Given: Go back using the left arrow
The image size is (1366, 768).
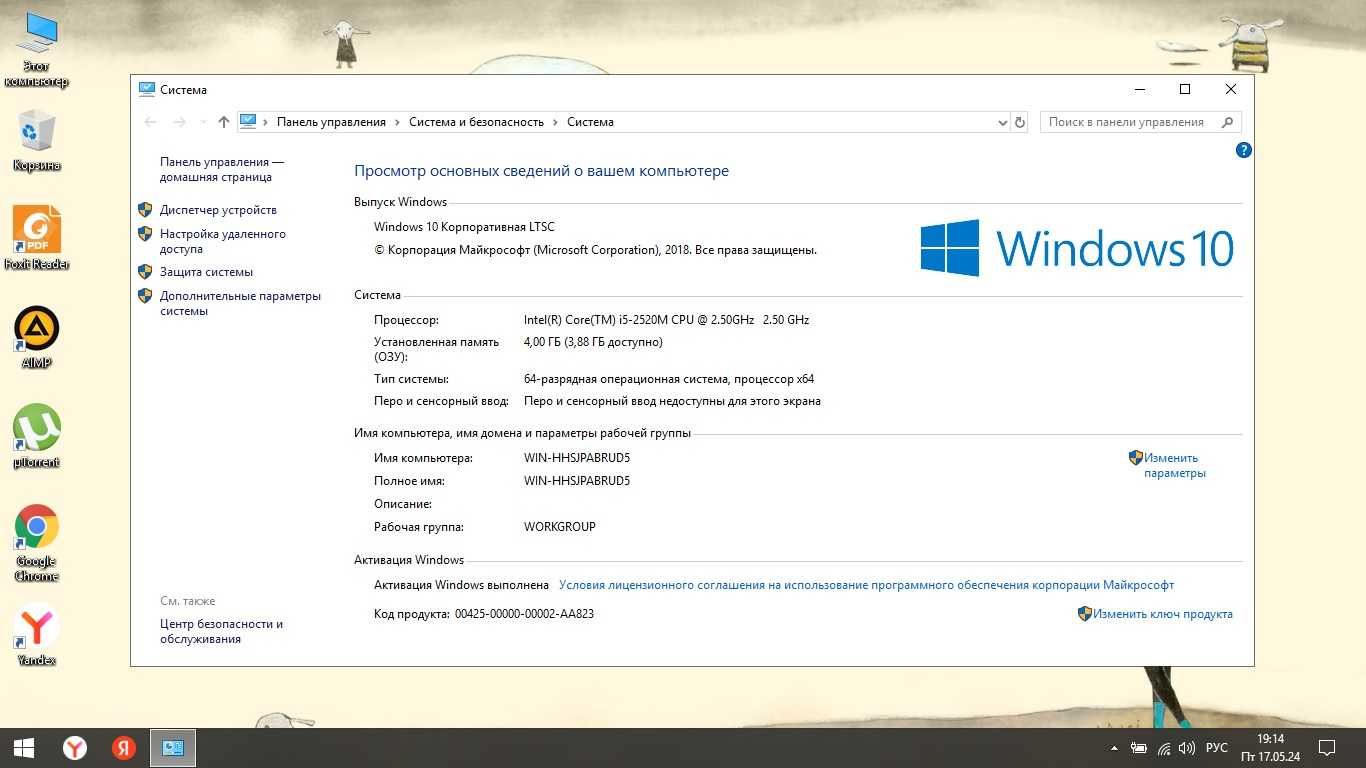Looking at the screenshot, I should pos(151,122).
